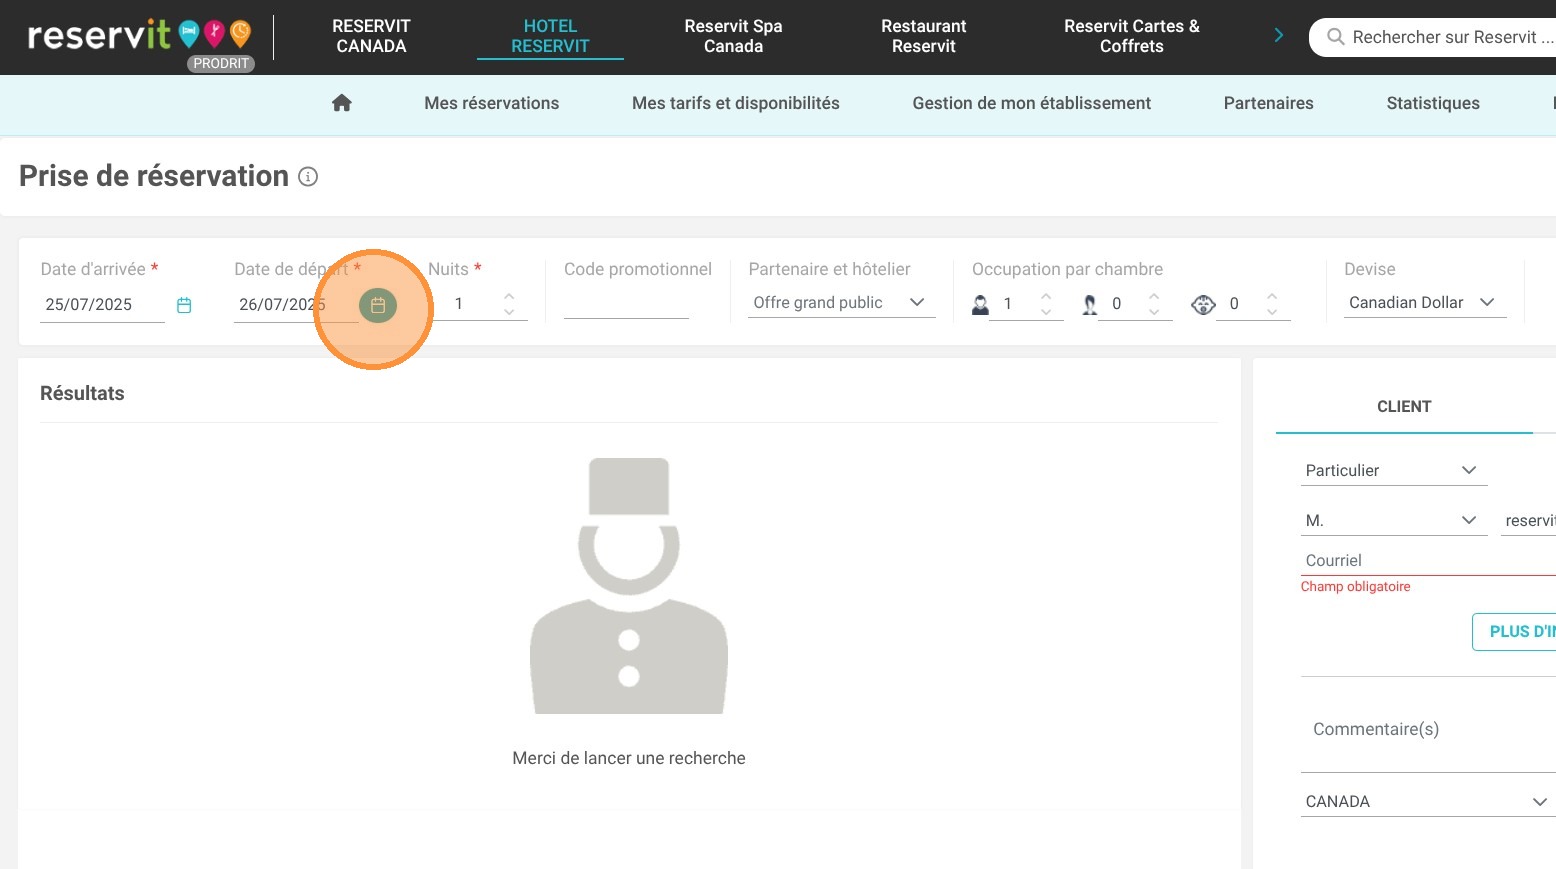The width and height of the screenshot is (1556, 869).
Task: Open Mes tarifs et disponibilités menu
Action: click(735, 103)
